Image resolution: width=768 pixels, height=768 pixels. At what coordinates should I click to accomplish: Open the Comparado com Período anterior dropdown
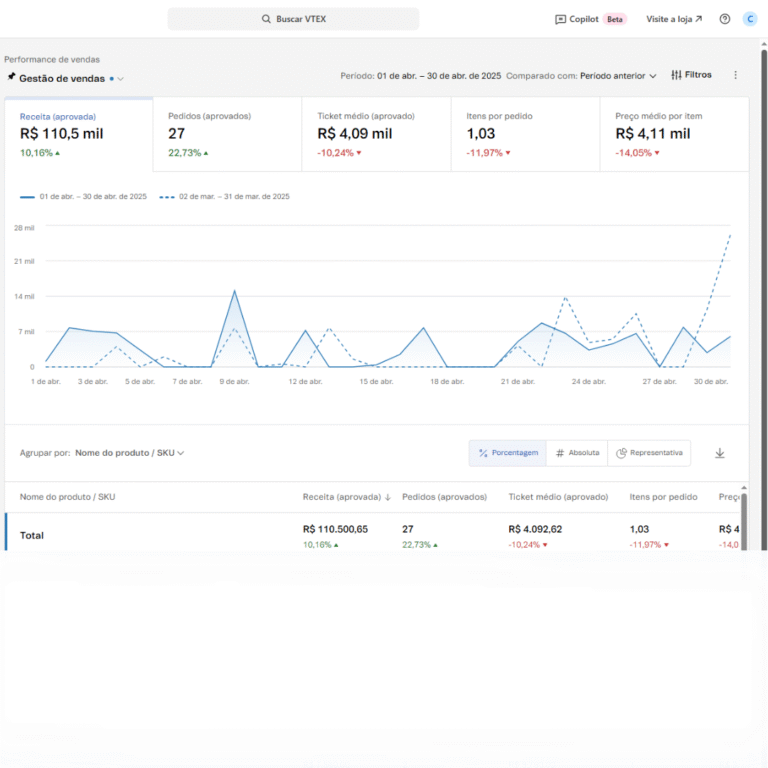618,75
